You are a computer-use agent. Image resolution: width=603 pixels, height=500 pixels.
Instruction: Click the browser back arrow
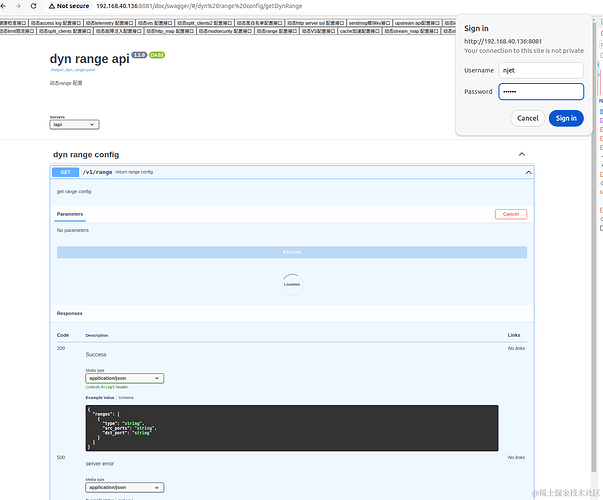coord(6,6)
